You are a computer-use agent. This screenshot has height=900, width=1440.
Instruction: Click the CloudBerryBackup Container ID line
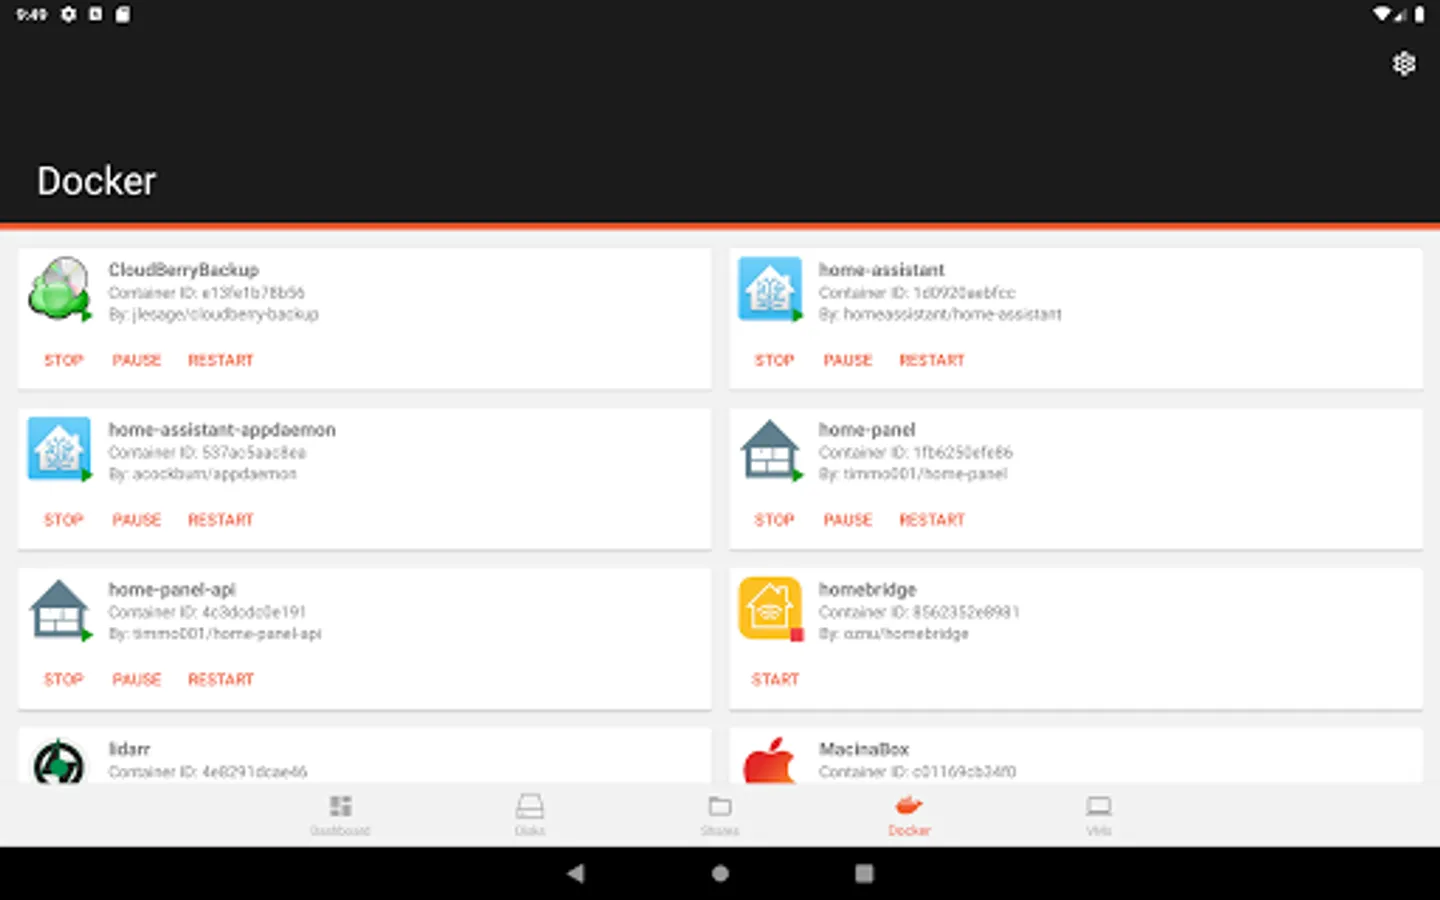pos(207,293)
